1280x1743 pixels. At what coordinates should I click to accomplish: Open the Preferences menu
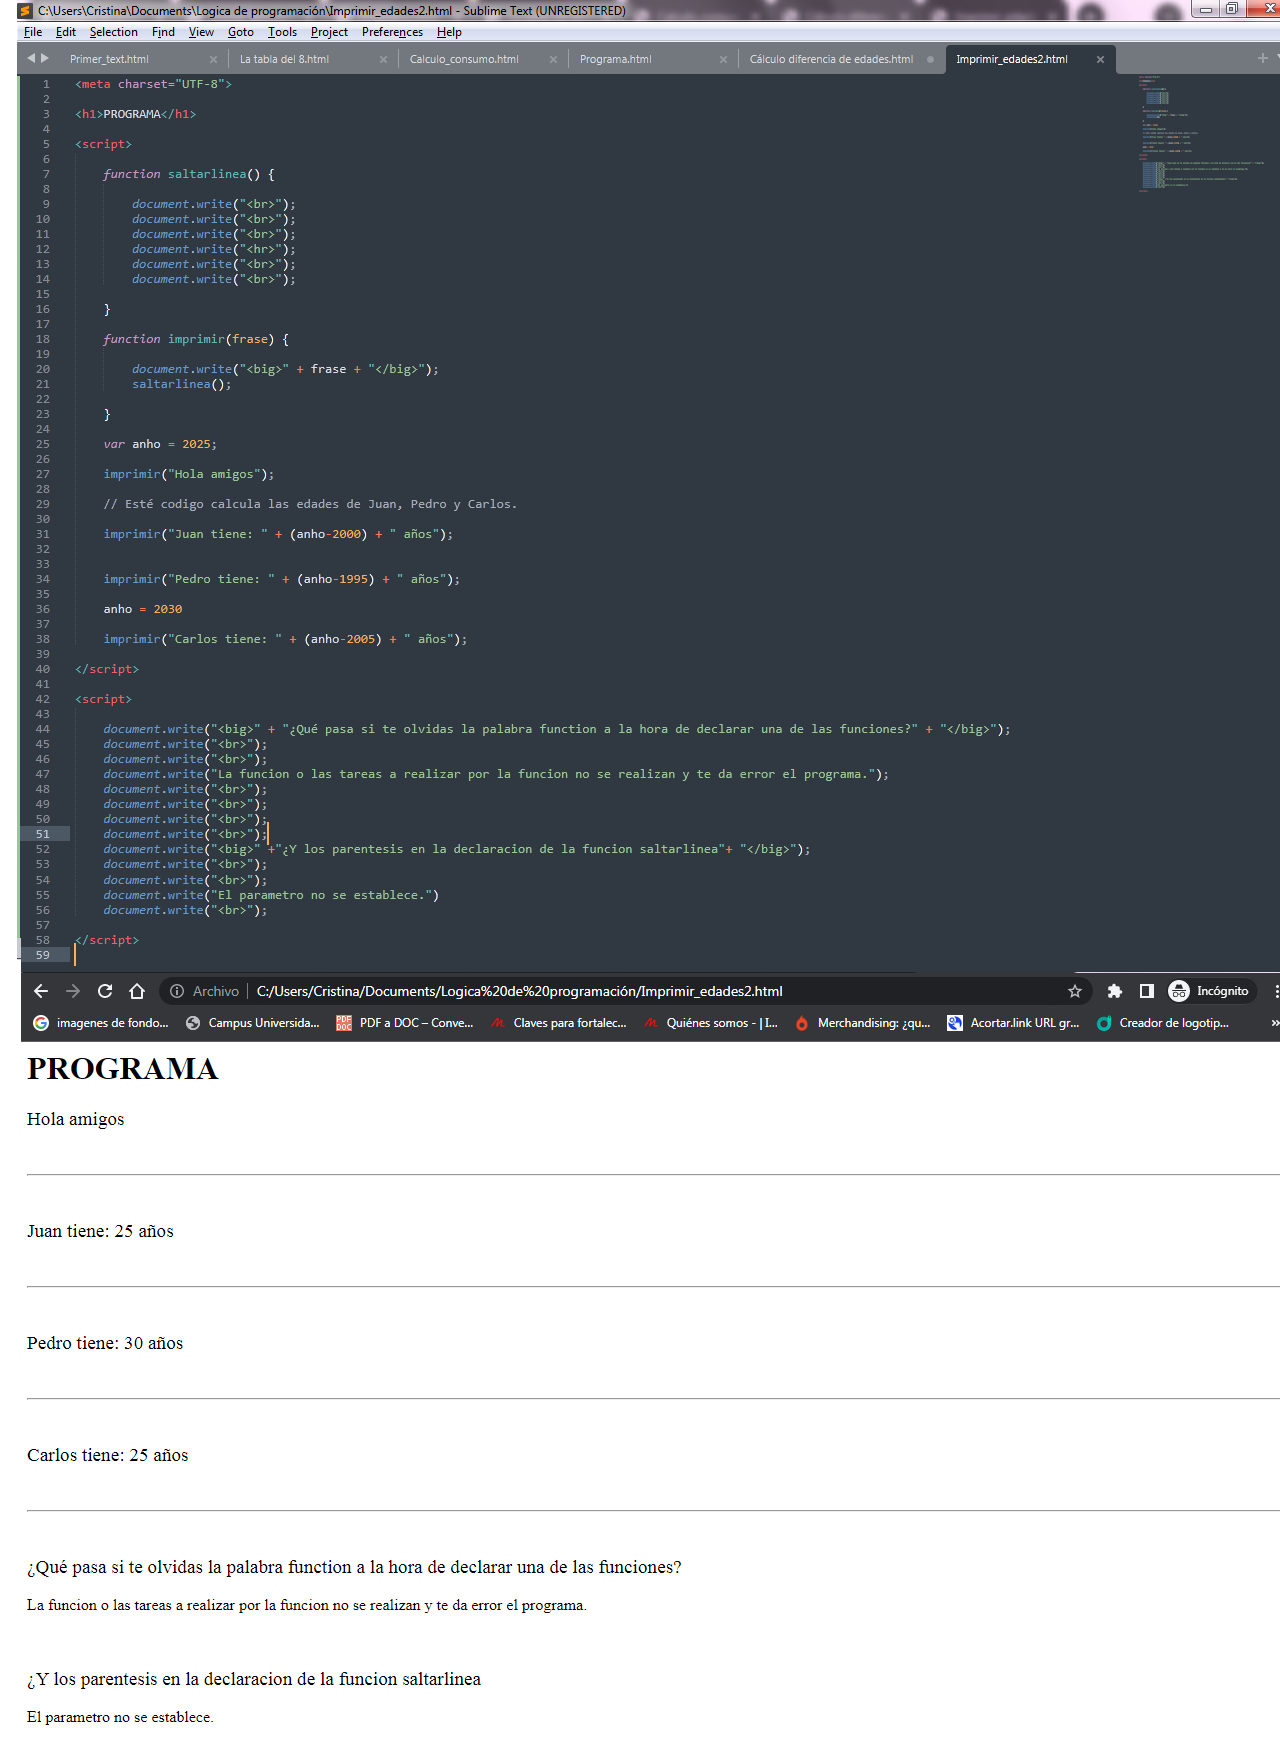pos(392,32)
